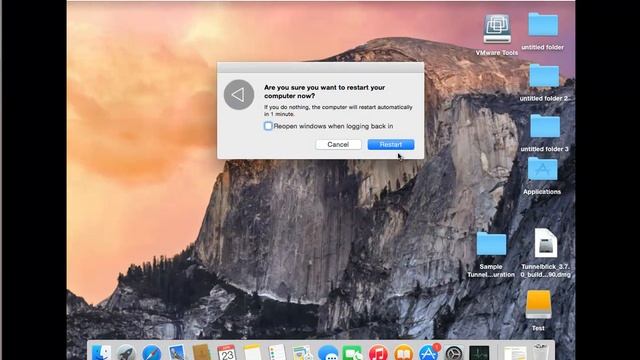The width and height of the screenshot is (640, 360).
Task: Open Finder from the Dock
Action: tap(101, 353)
